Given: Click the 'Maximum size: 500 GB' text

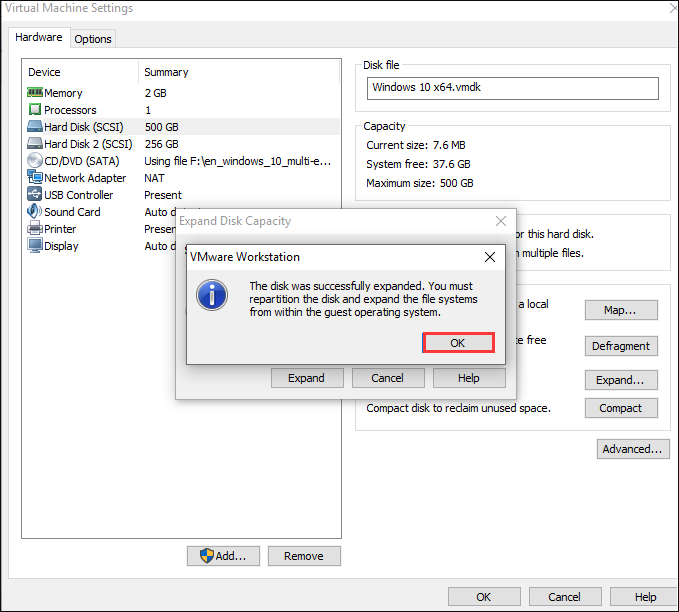Looking at the screenshot, I should click(420, 183).
